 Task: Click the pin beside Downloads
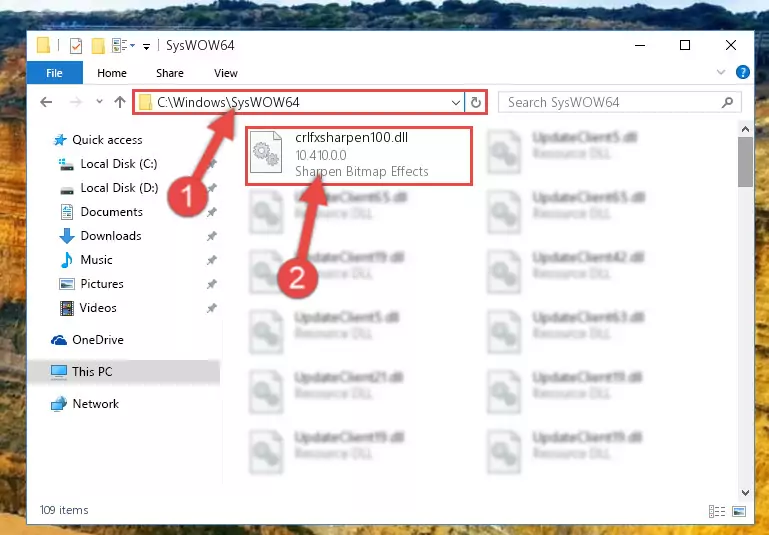[x=211, y=236]
